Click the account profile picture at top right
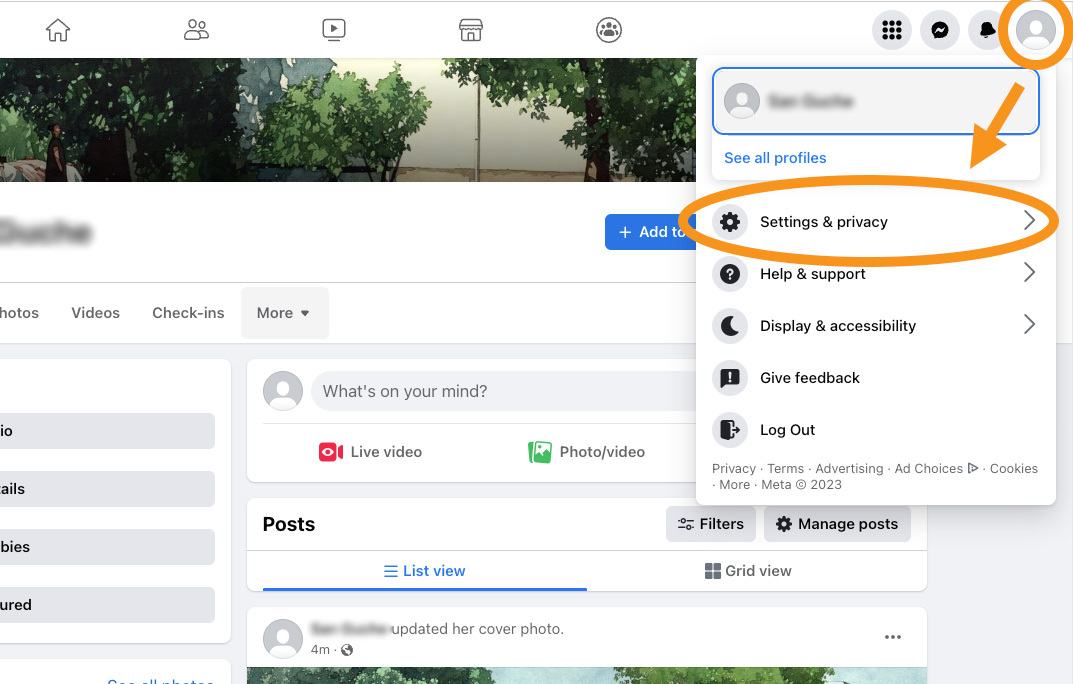 point(1035,31)
